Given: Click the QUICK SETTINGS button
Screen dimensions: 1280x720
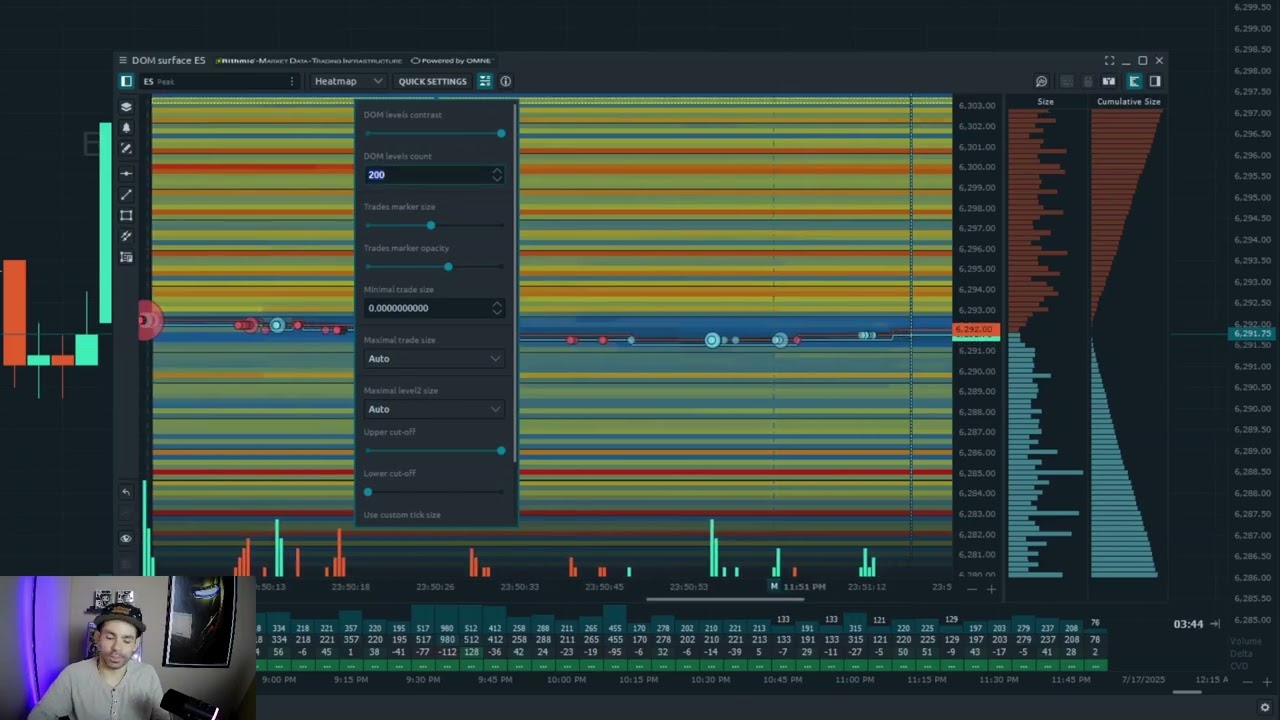Looking at the screenshot, I should pos(432,81).
